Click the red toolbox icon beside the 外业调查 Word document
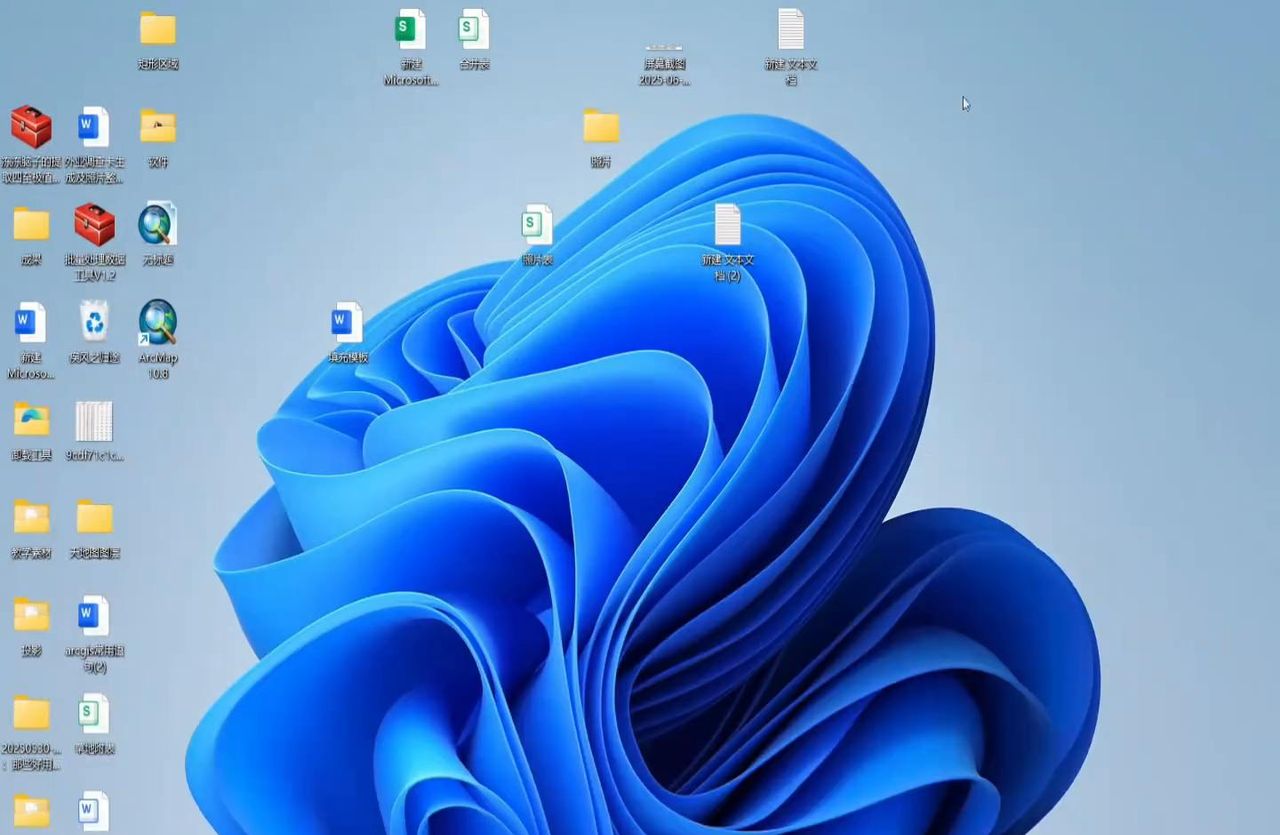The width and height of the screenshot is (1280, 835). point(31,127)
